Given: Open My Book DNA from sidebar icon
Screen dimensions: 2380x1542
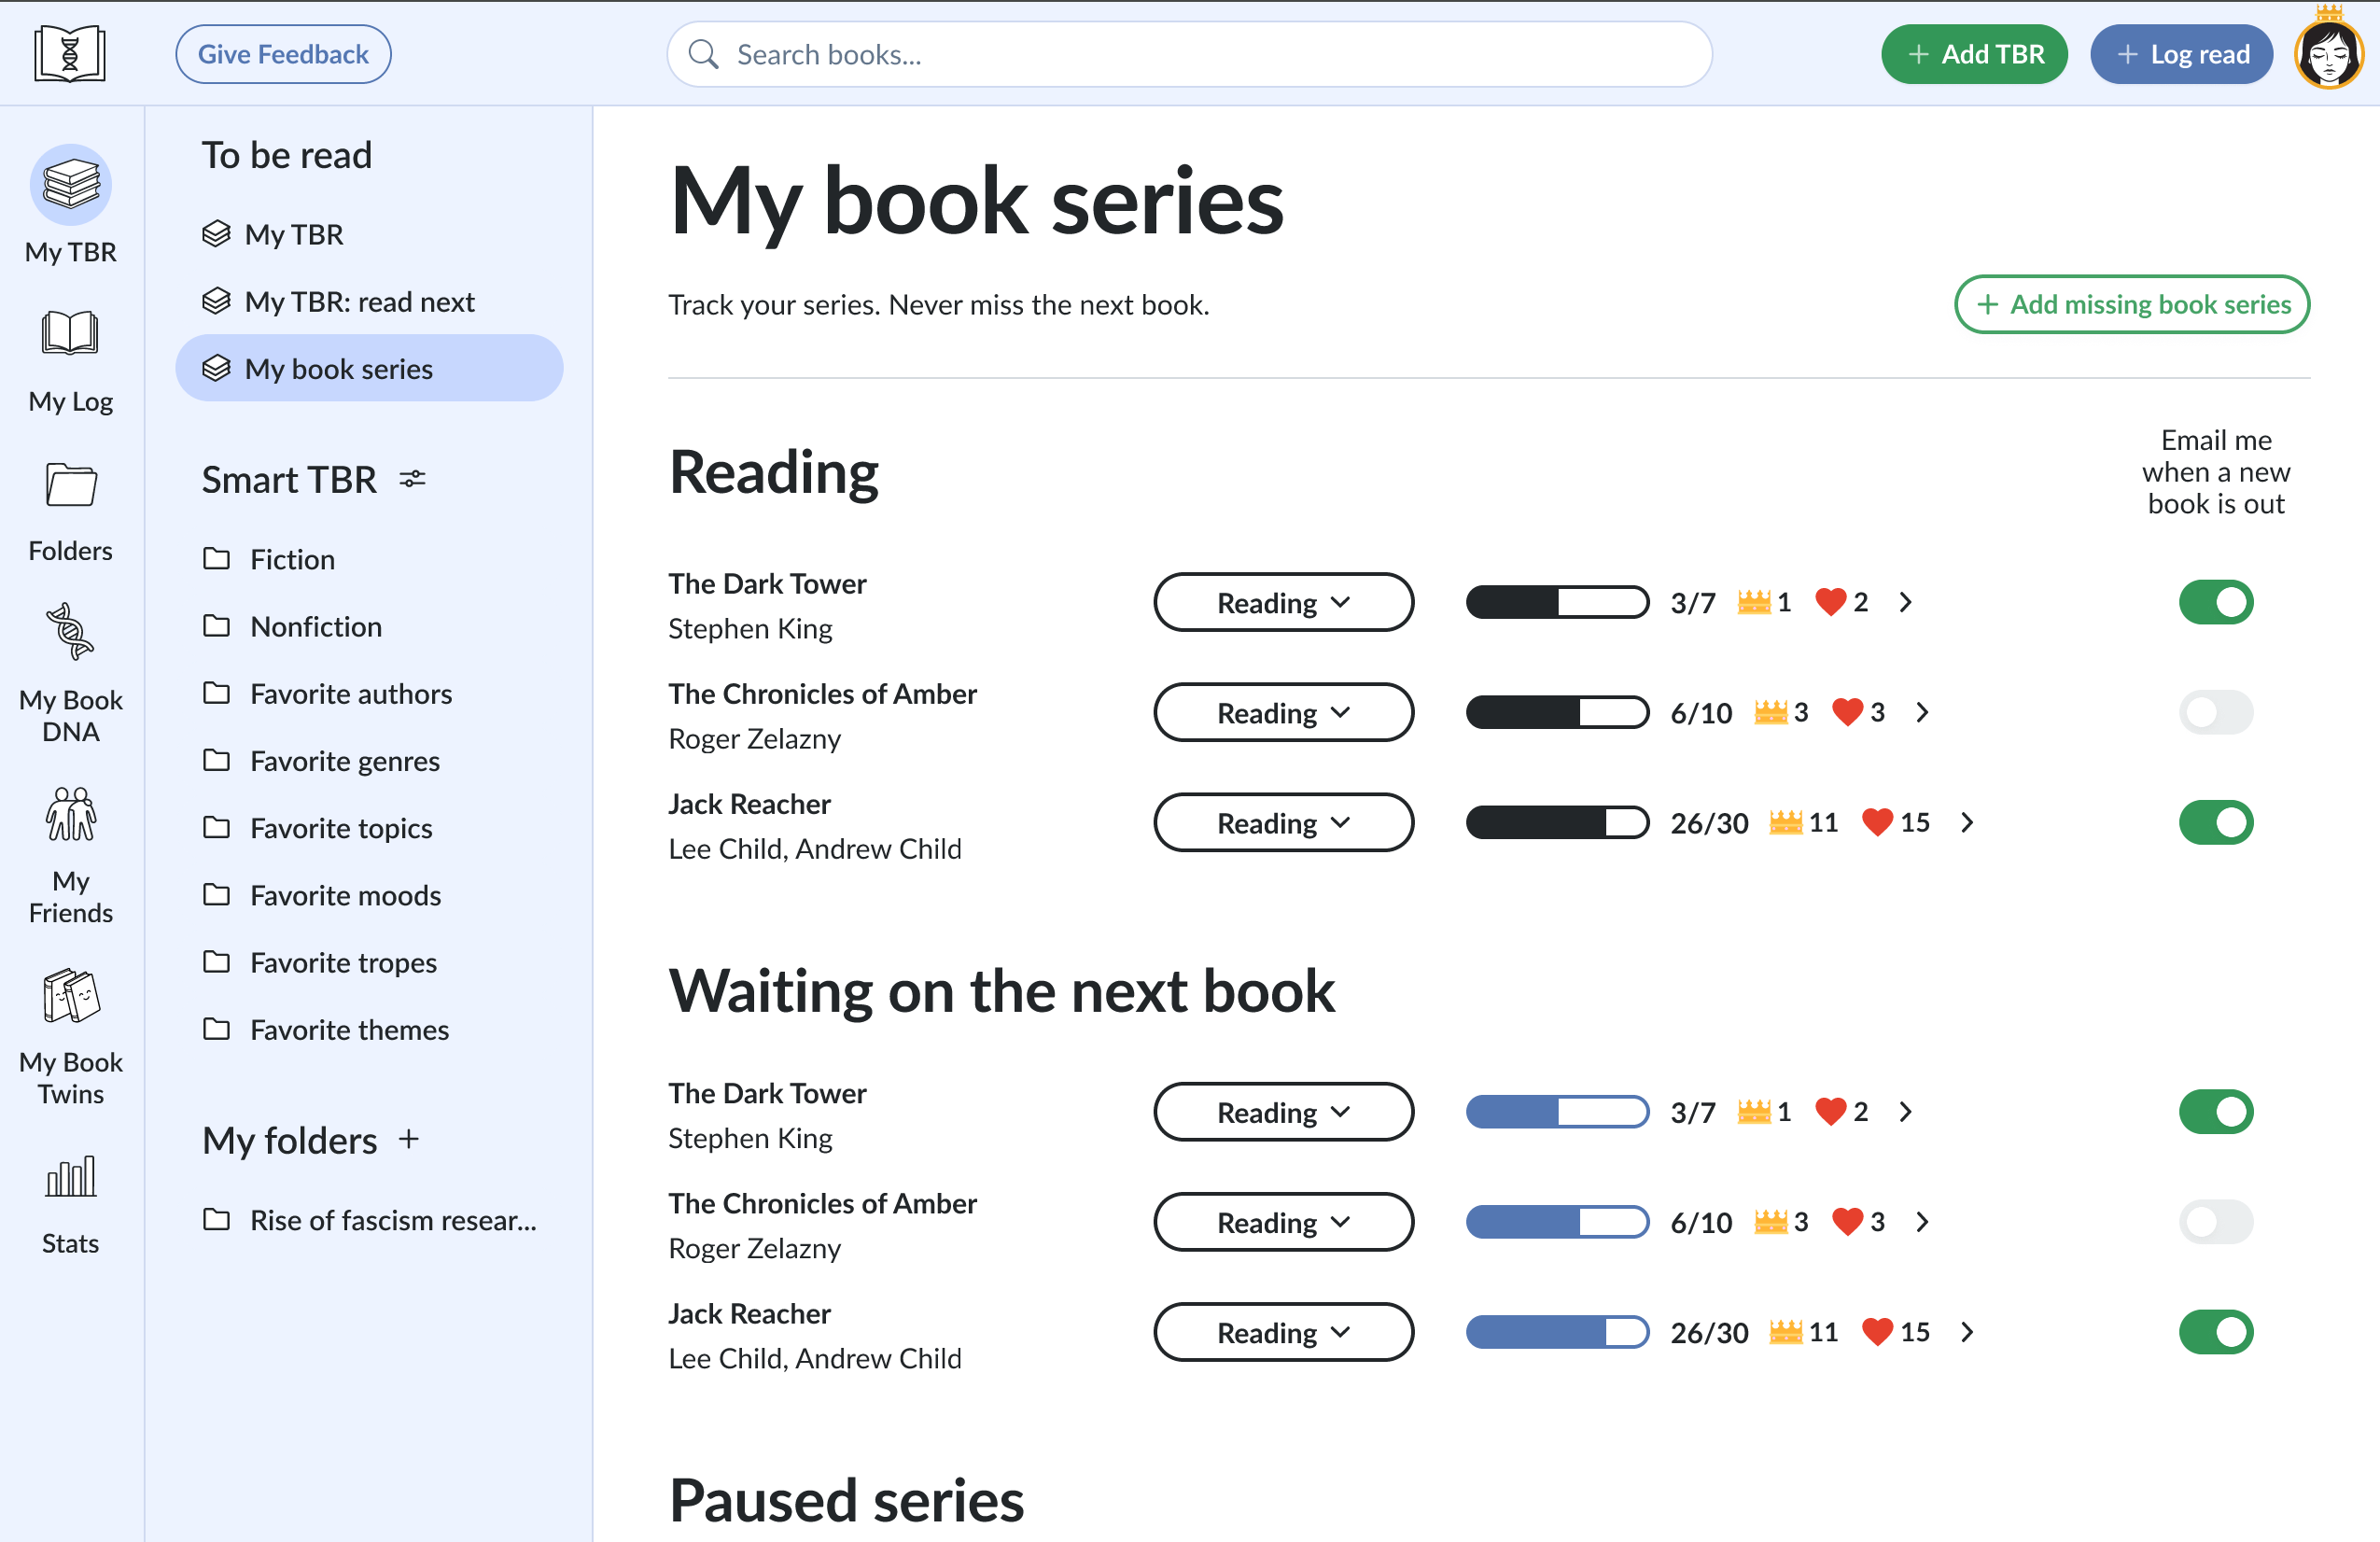Looking at the screenshot, I should tap(70, 632).
